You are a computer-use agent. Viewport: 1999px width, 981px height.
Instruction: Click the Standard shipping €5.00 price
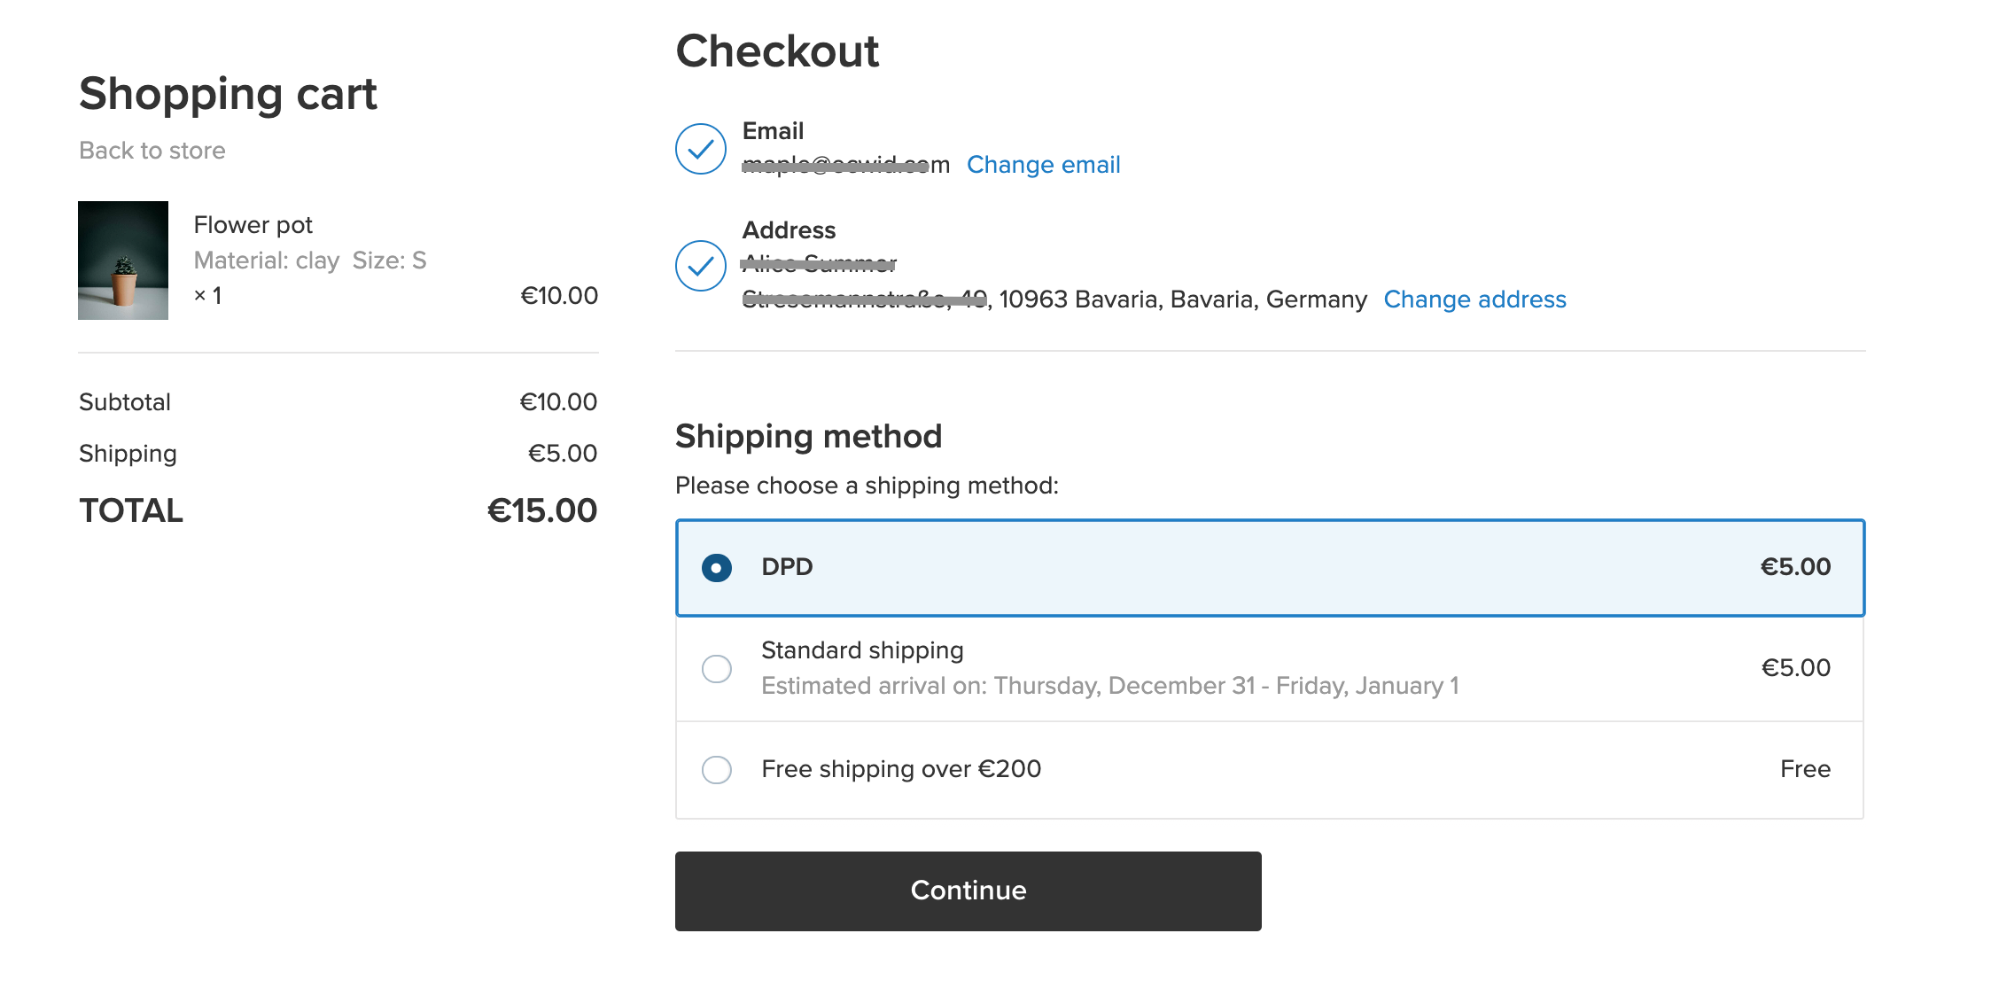point(1795,668)
